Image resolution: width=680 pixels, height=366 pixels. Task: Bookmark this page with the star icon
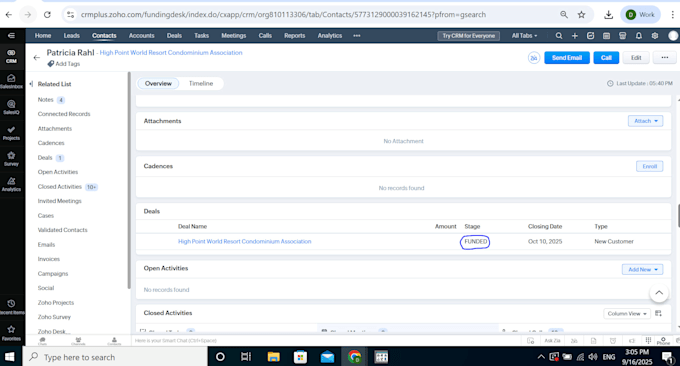[581, 14]
